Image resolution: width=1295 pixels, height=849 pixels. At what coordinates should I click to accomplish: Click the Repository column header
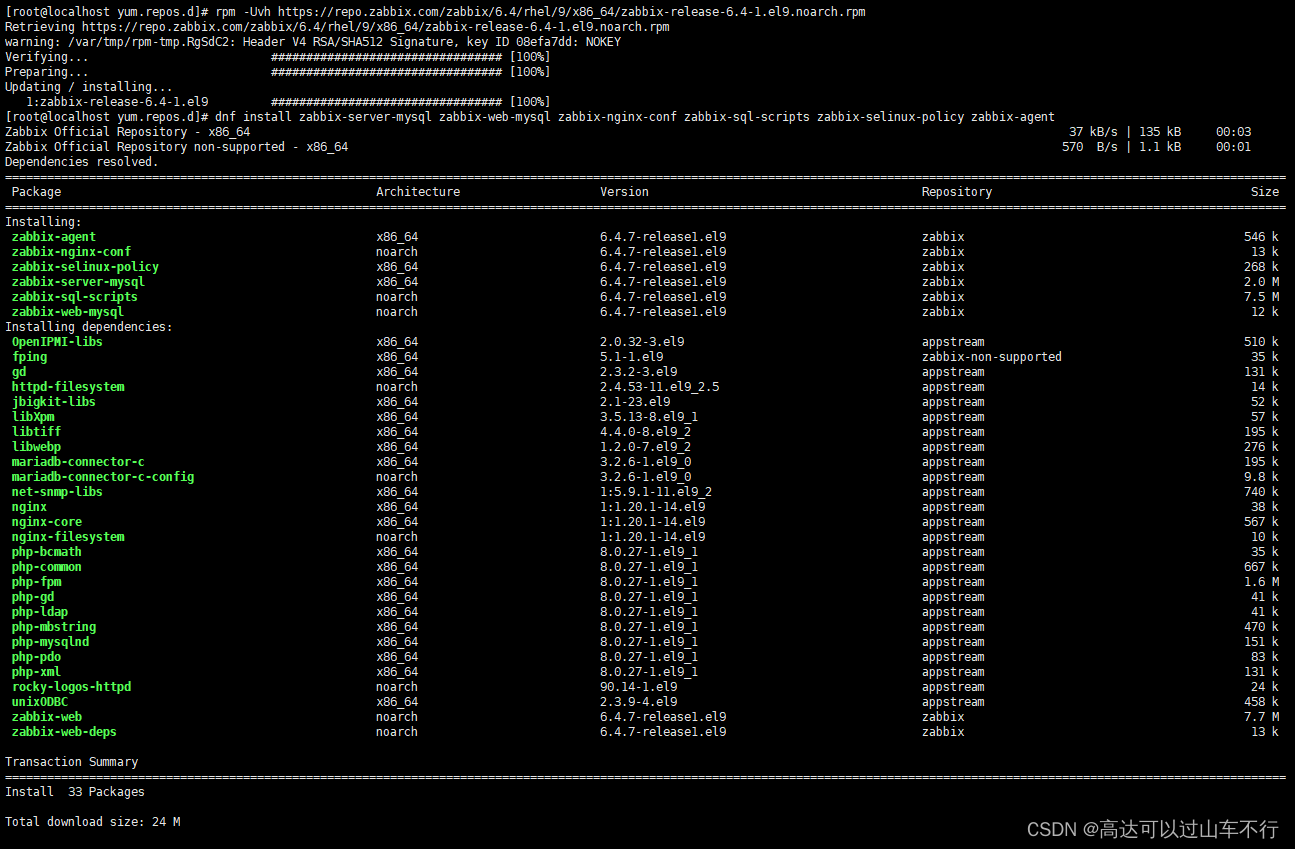coord(957,192)
